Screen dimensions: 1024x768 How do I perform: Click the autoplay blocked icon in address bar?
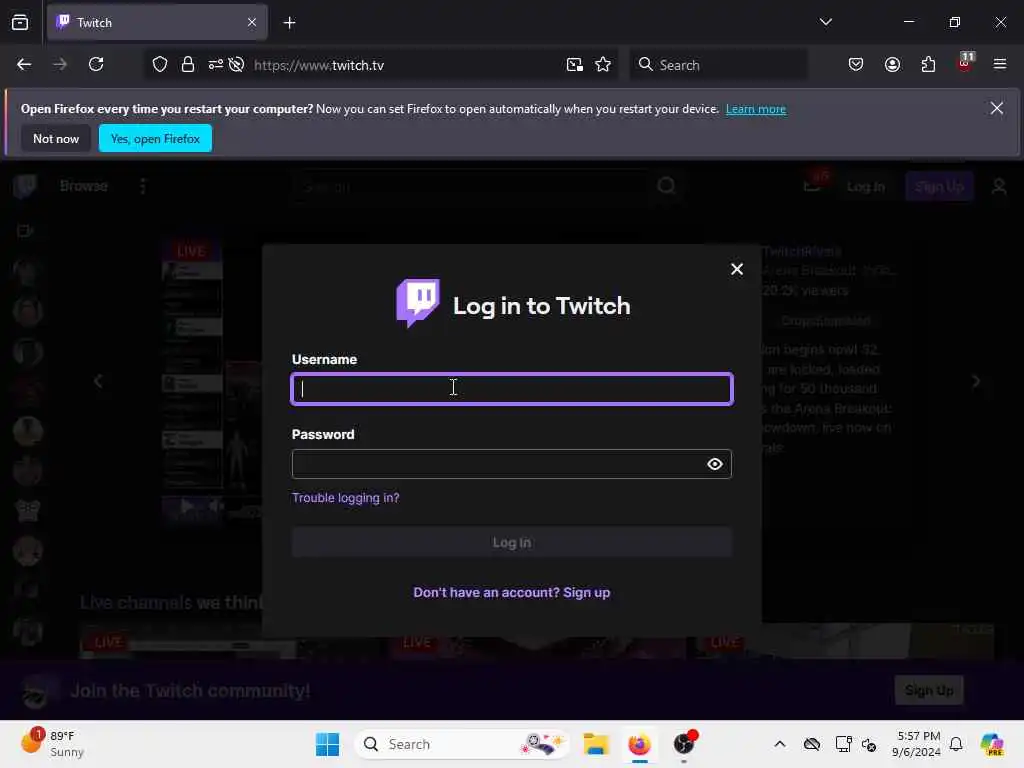pos(236,65)
